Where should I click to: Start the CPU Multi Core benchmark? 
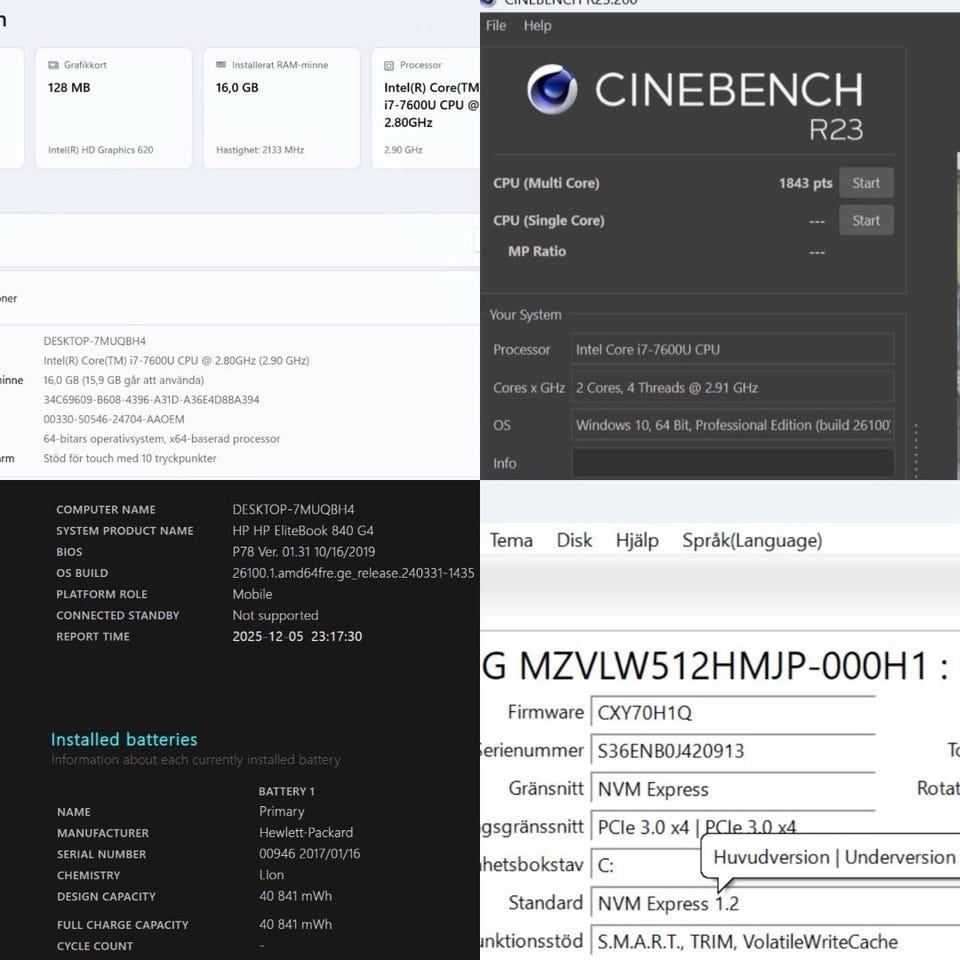[x=865, y=183]
